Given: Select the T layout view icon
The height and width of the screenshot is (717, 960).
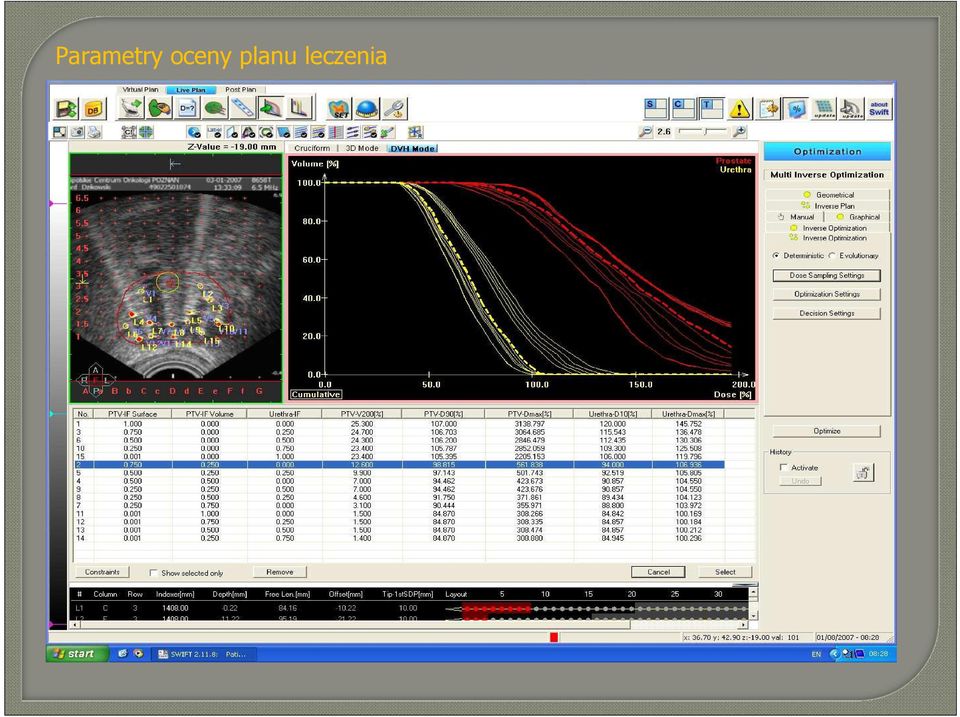Looking at the screenshot, I should tap(711, 108).
